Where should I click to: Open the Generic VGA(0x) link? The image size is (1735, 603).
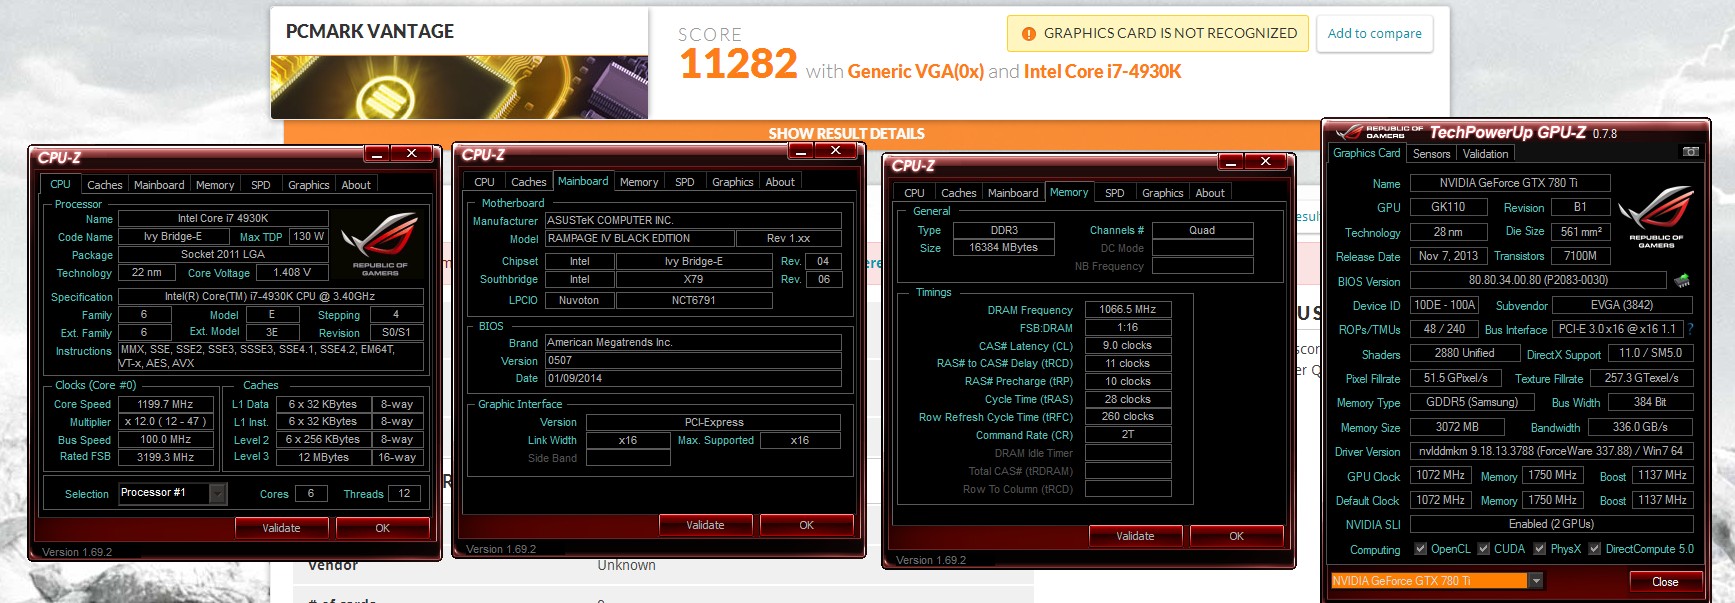point(916,71)
